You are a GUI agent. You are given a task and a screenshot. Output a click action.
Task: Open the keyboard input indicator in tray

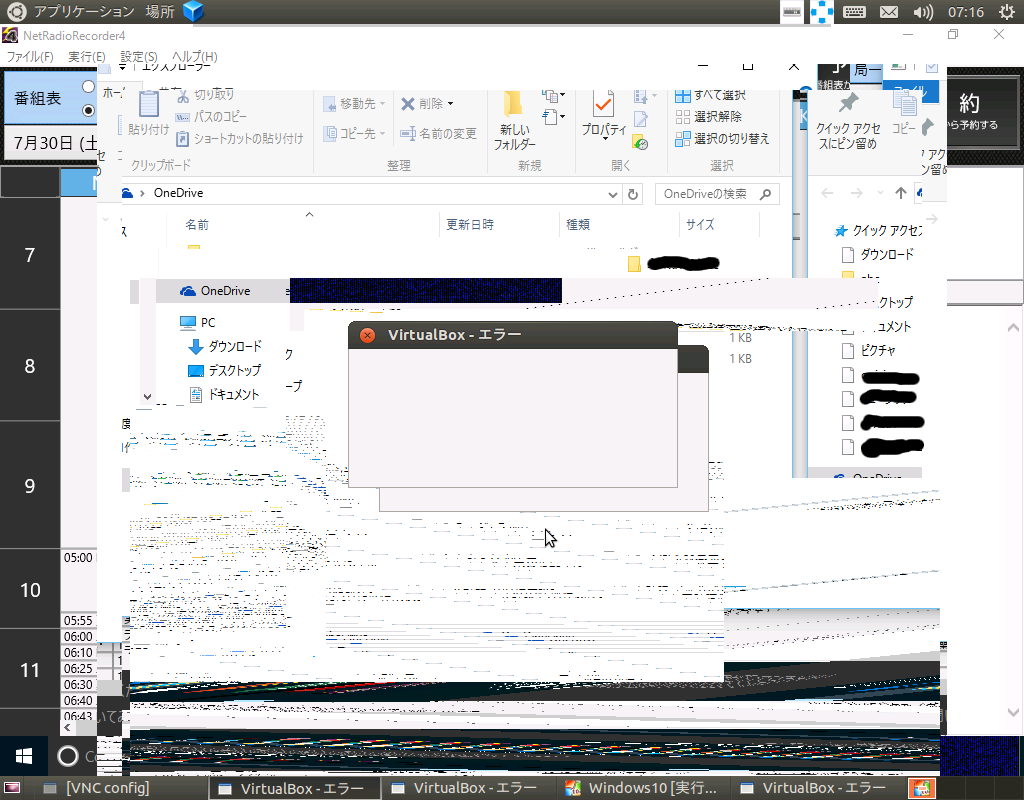point(854,12)
